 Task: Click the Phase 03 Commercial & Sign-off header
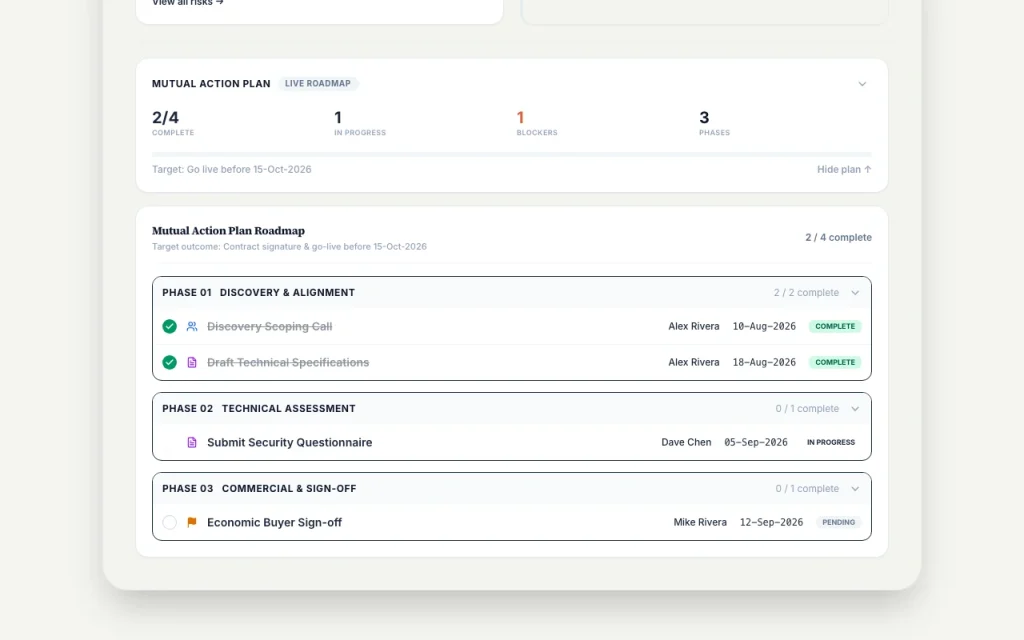[511, 488]
